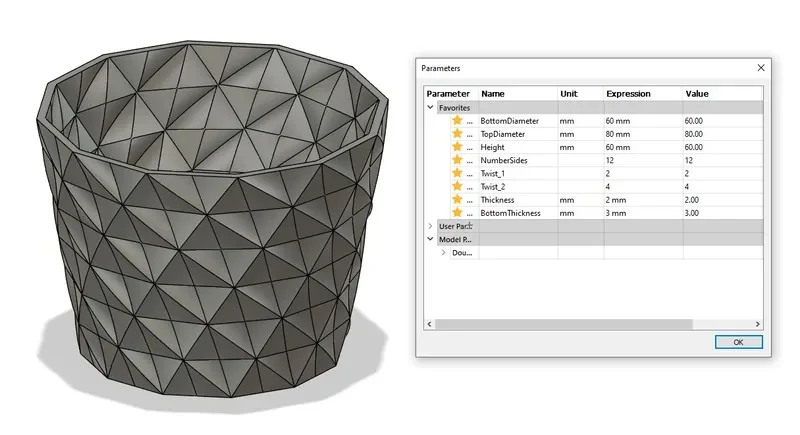Toggle the Twist_1 favorite star

[x=457, y=173]
